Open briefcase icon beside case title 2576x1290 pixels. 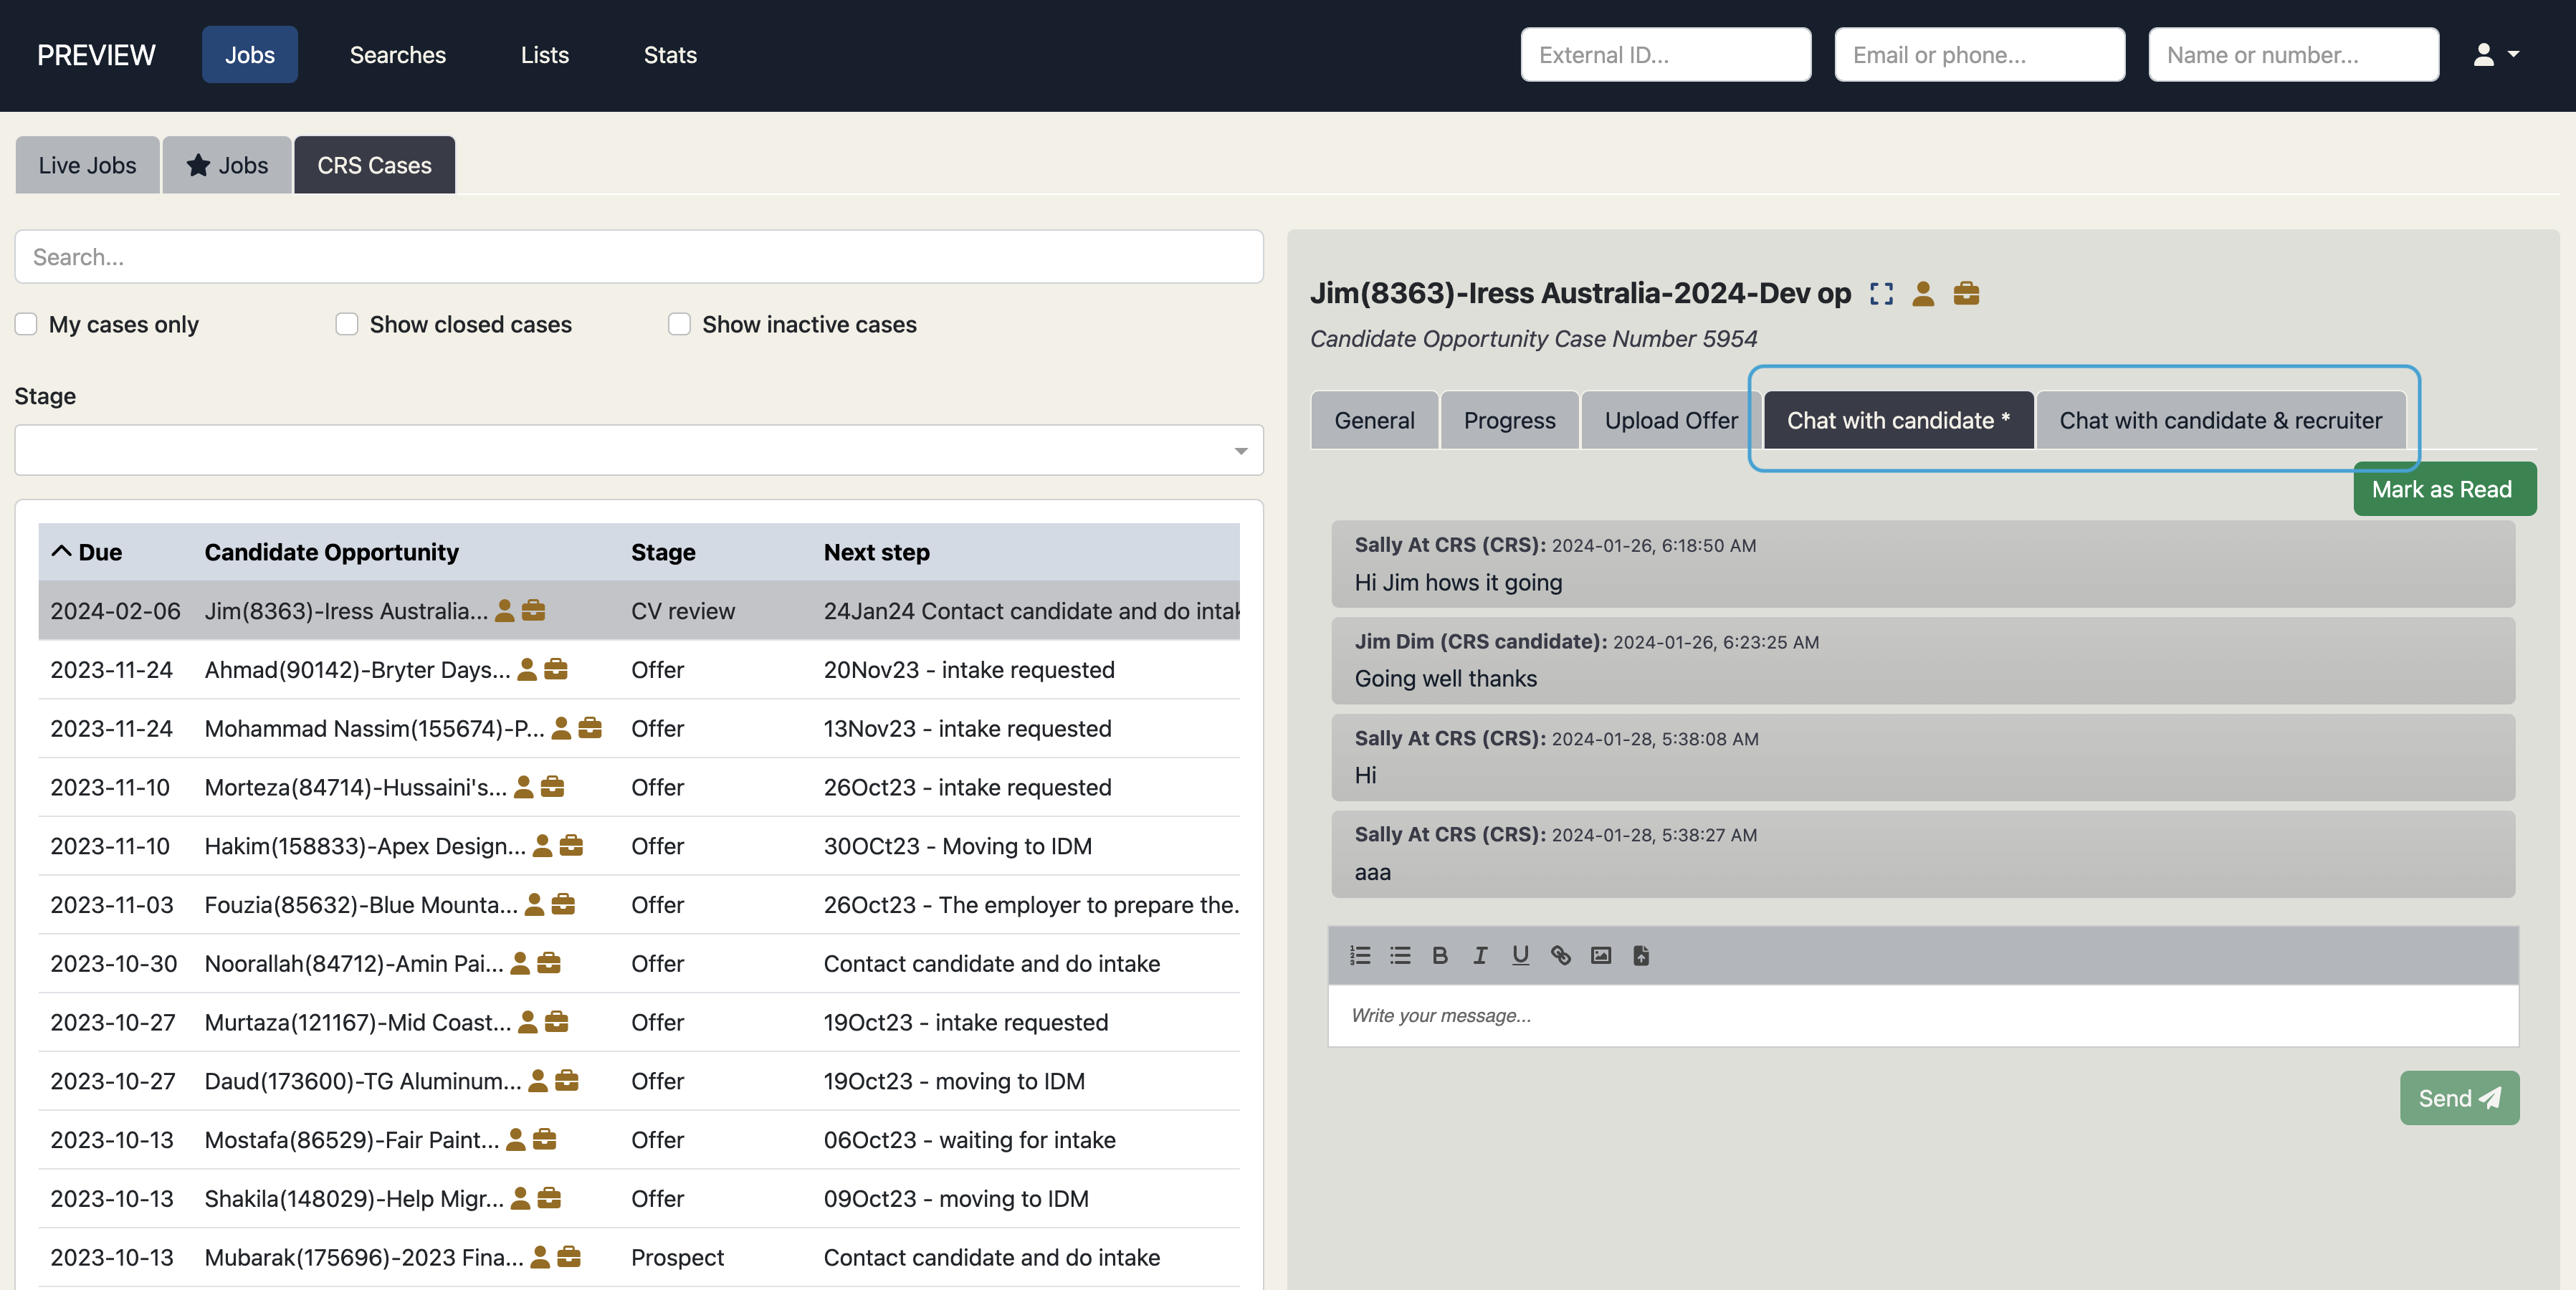click(1966, 293)
